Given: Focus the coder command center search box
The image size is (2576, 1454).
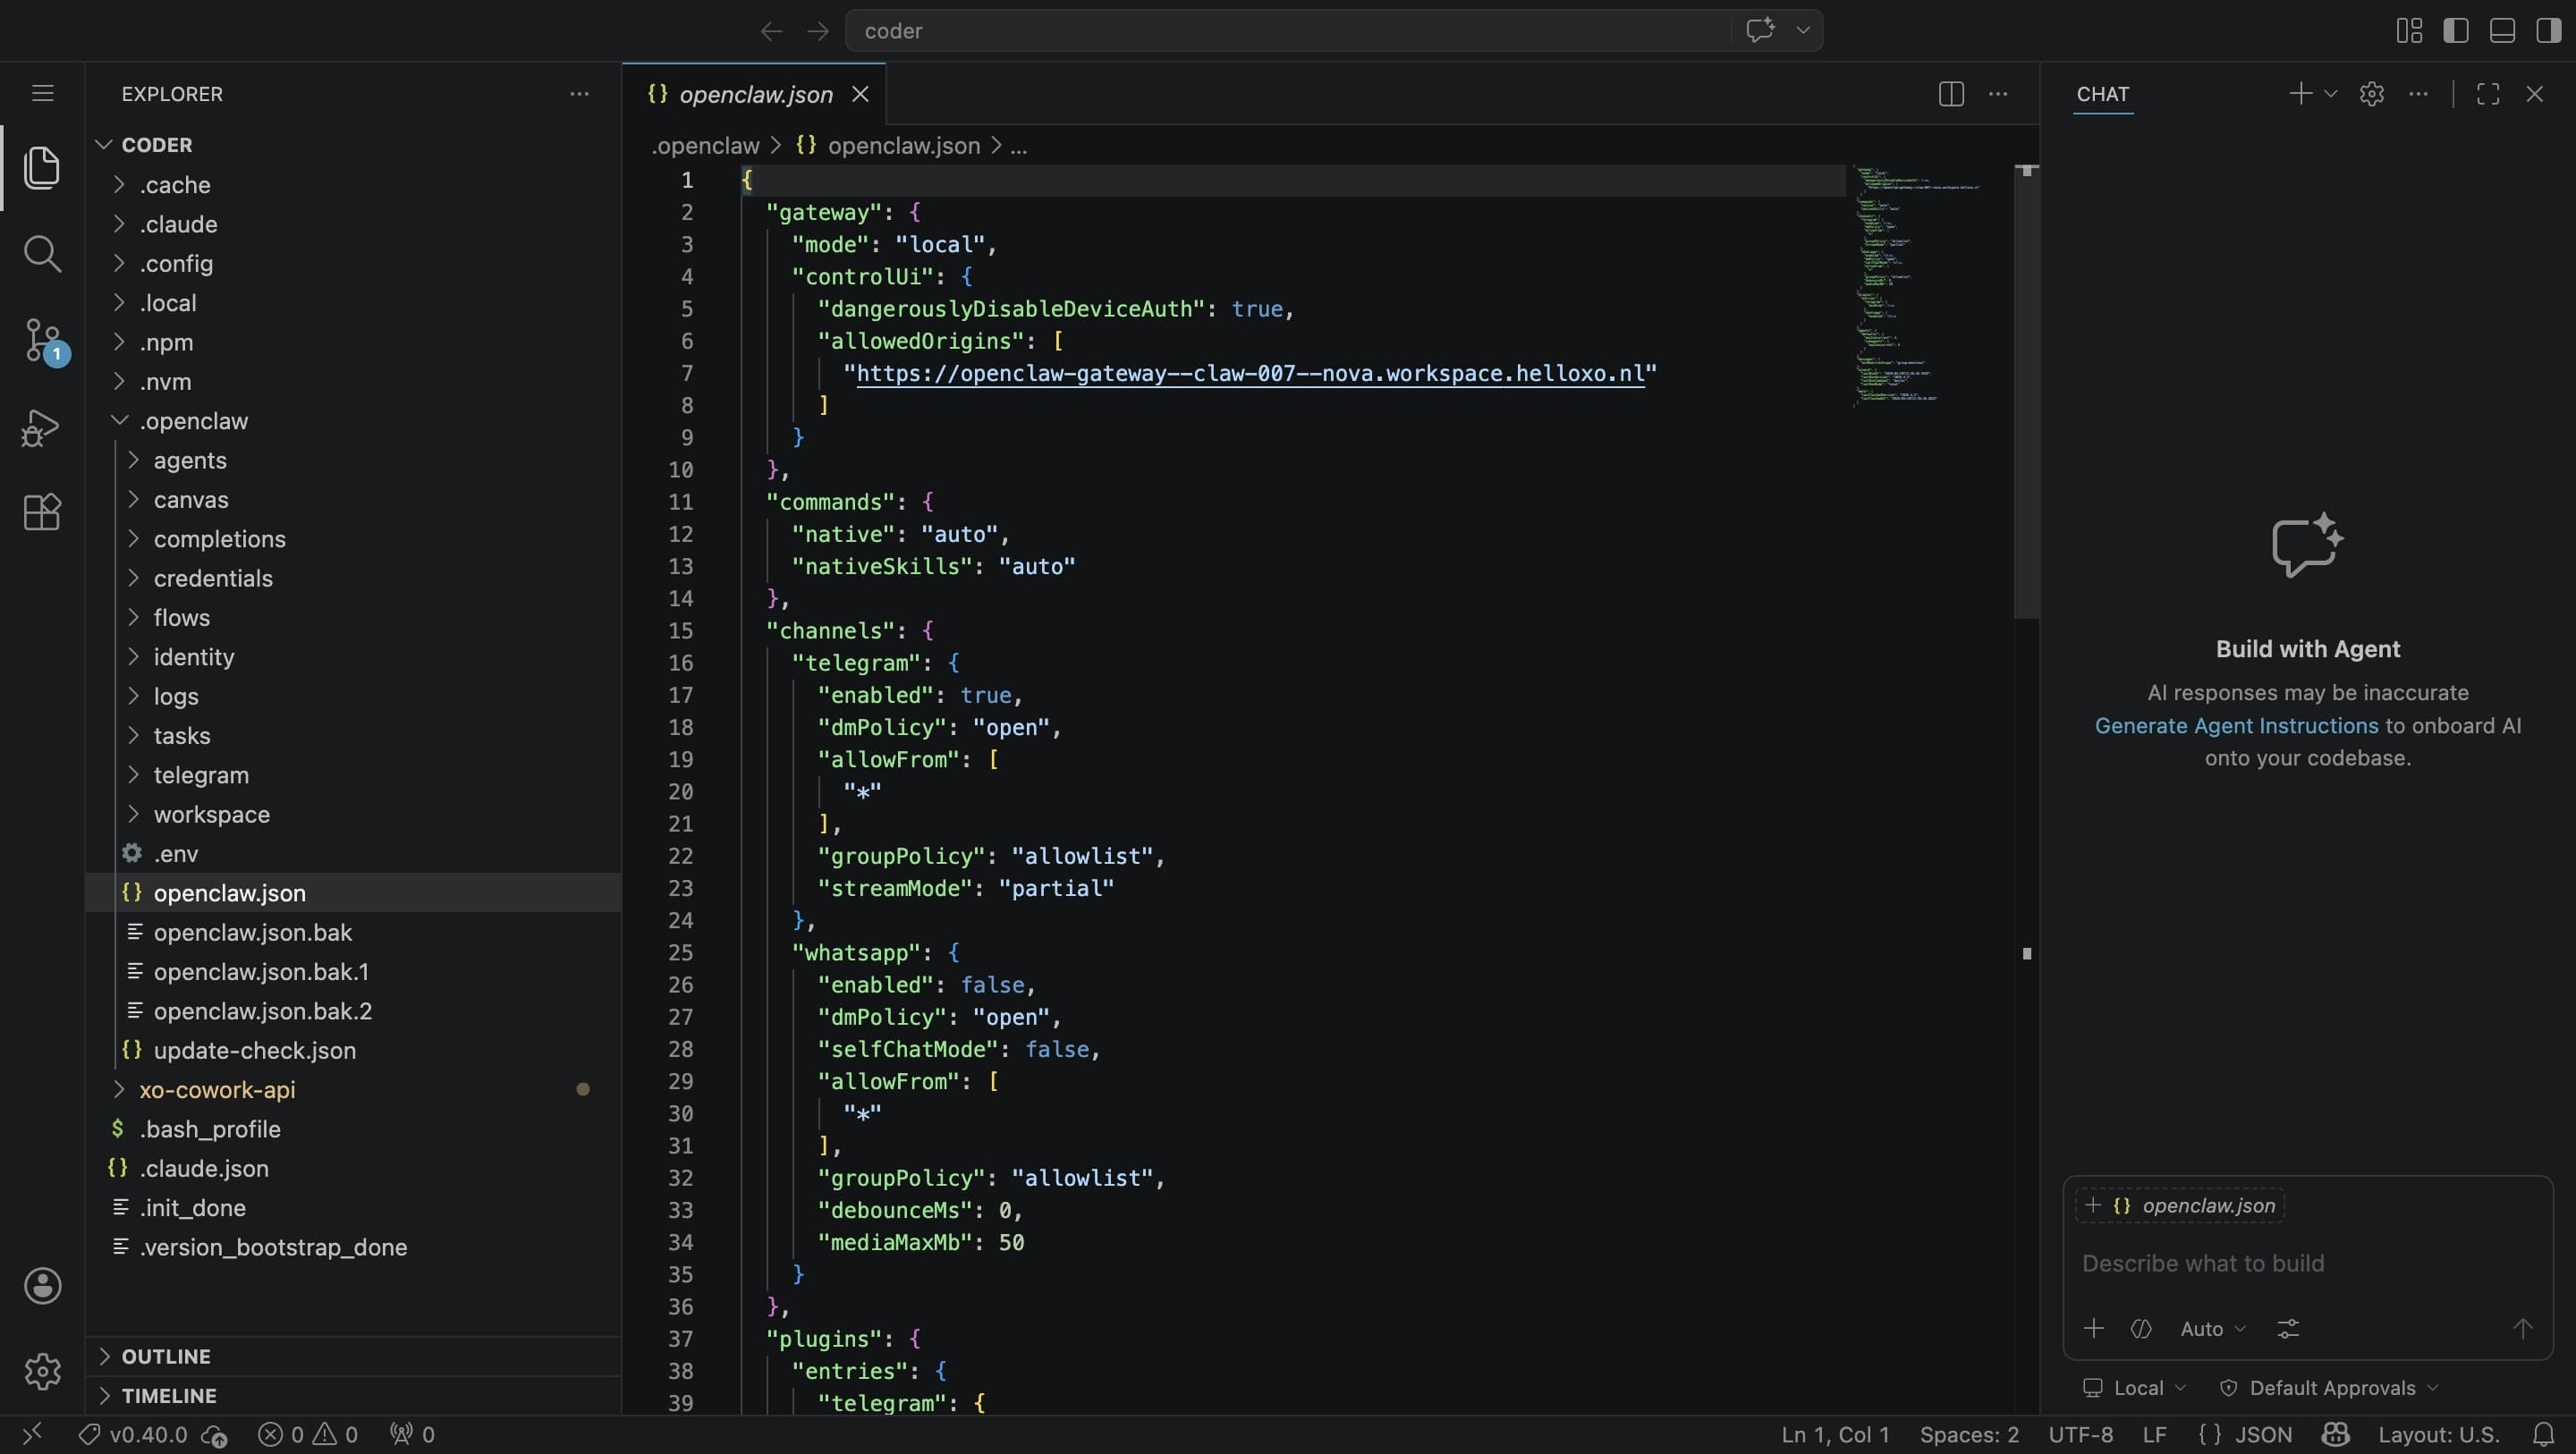Looking at the screenshot, I should (x=1288, y=30).
